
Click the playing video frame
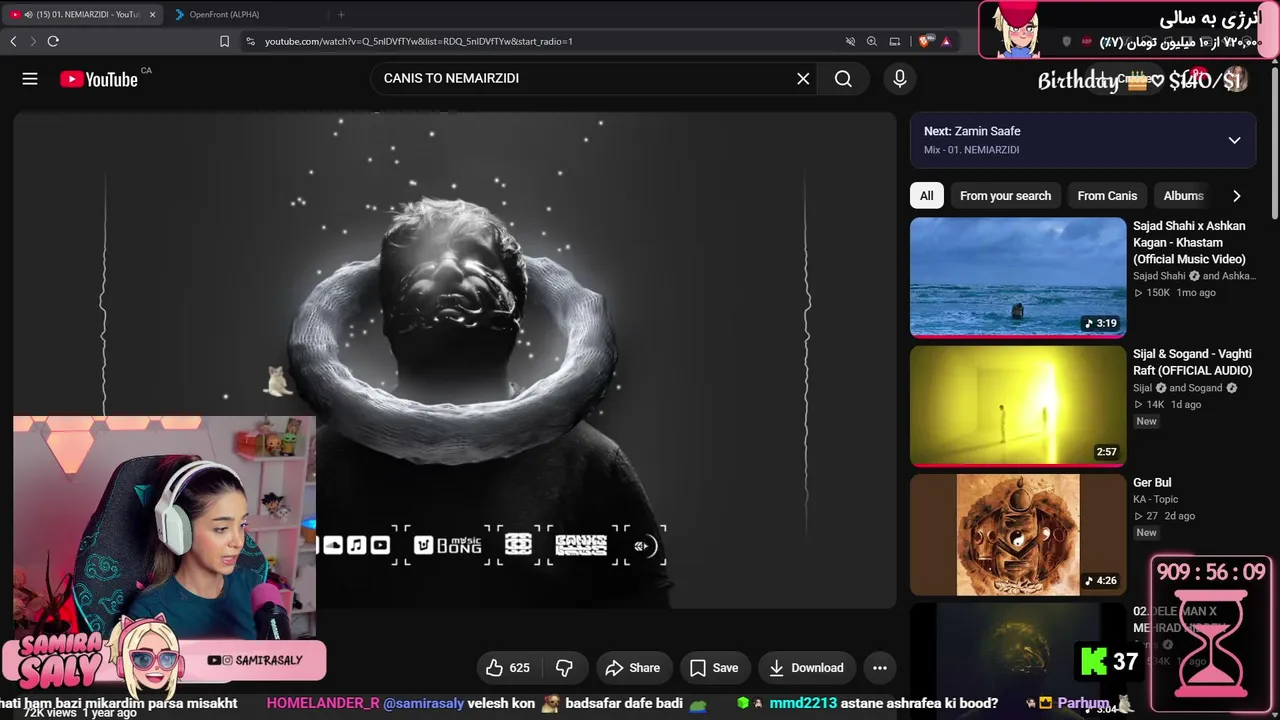click(x=455, y=360)
